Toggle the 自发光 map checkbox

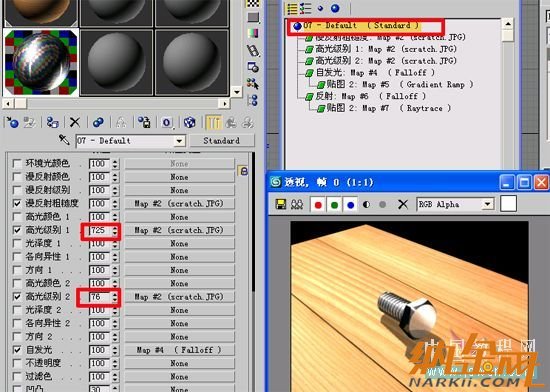[x=17, y=350]
